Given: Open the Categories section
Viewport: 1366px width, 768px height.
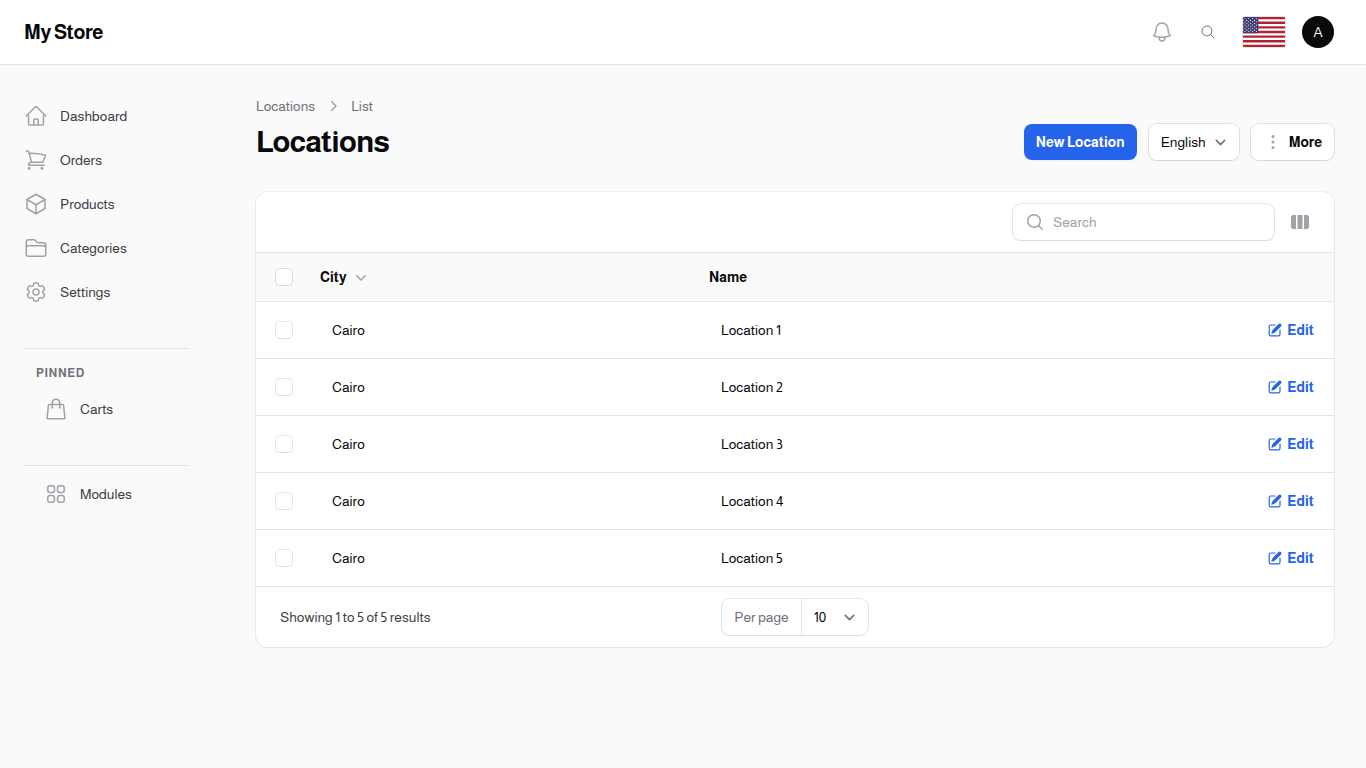Looking at the screenshot, I should coord(93,248).
